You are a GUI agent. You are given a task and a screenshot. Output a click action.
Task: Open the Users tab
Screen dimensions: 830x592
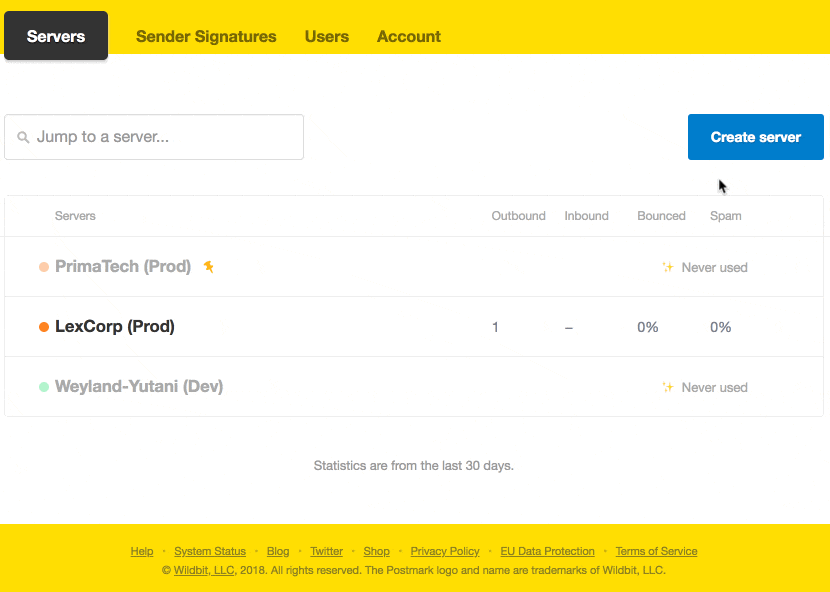pyautogui.click(x=327, y=36)
